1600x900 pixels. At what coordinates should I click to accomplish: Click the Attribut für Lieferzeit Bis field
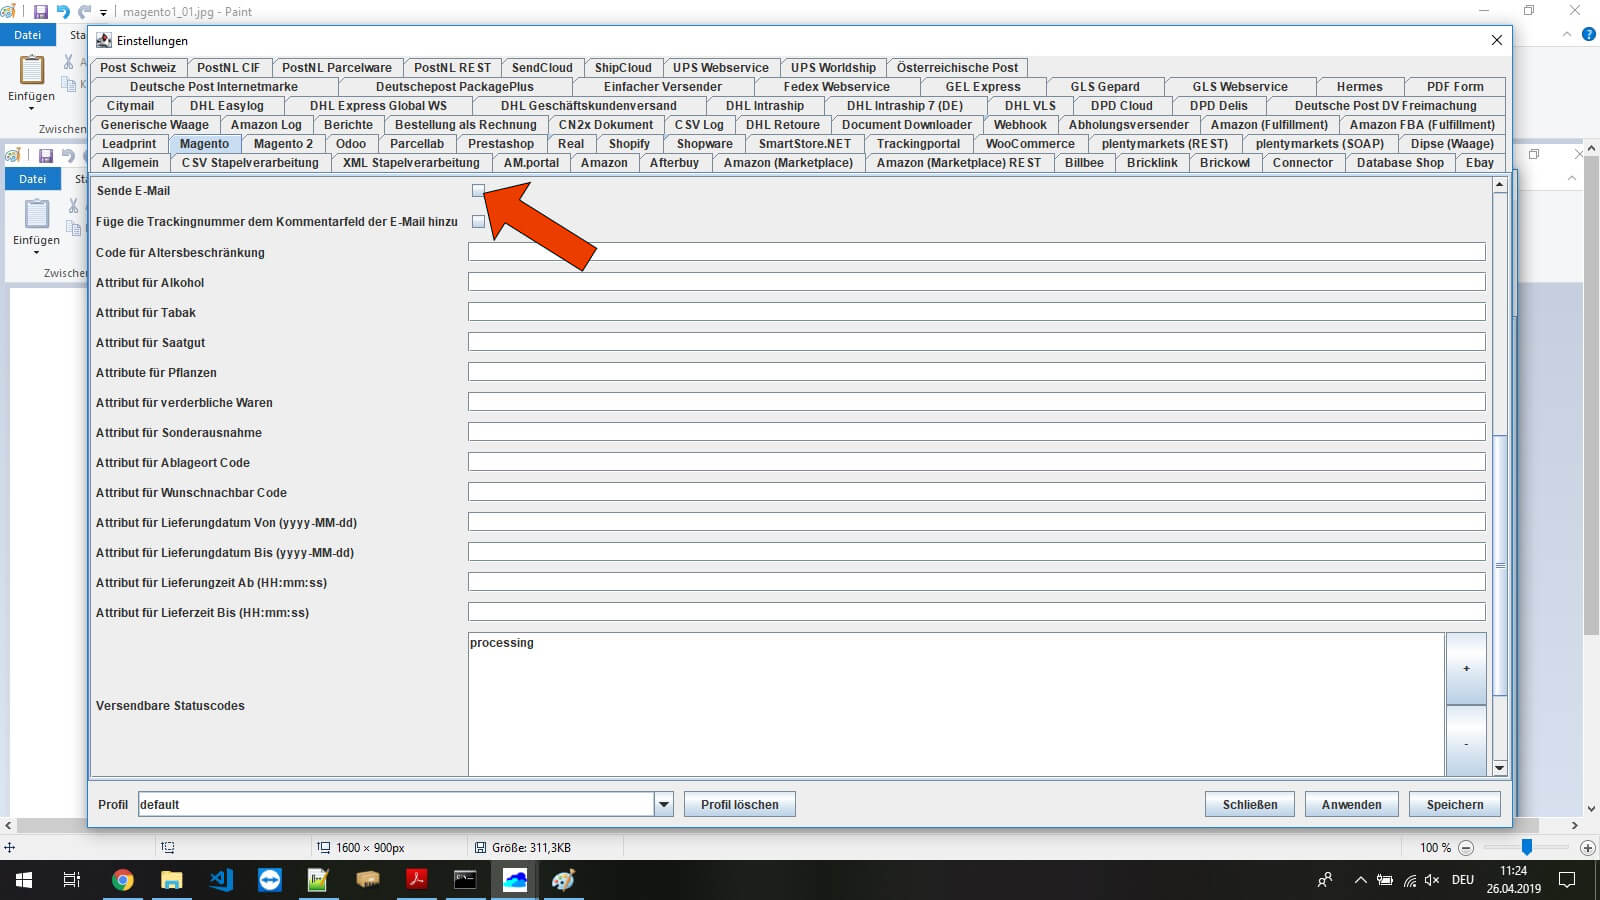click(x=977, y=612)
